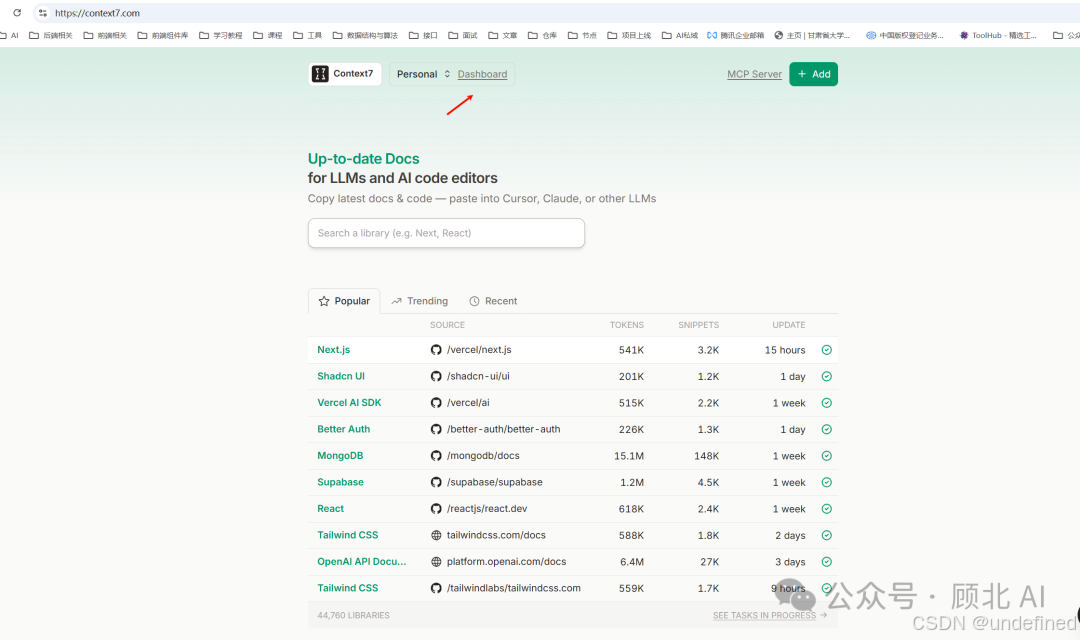Screen dimensions: 1080x640
Task: Open the React library link
Action: point(331,508)
